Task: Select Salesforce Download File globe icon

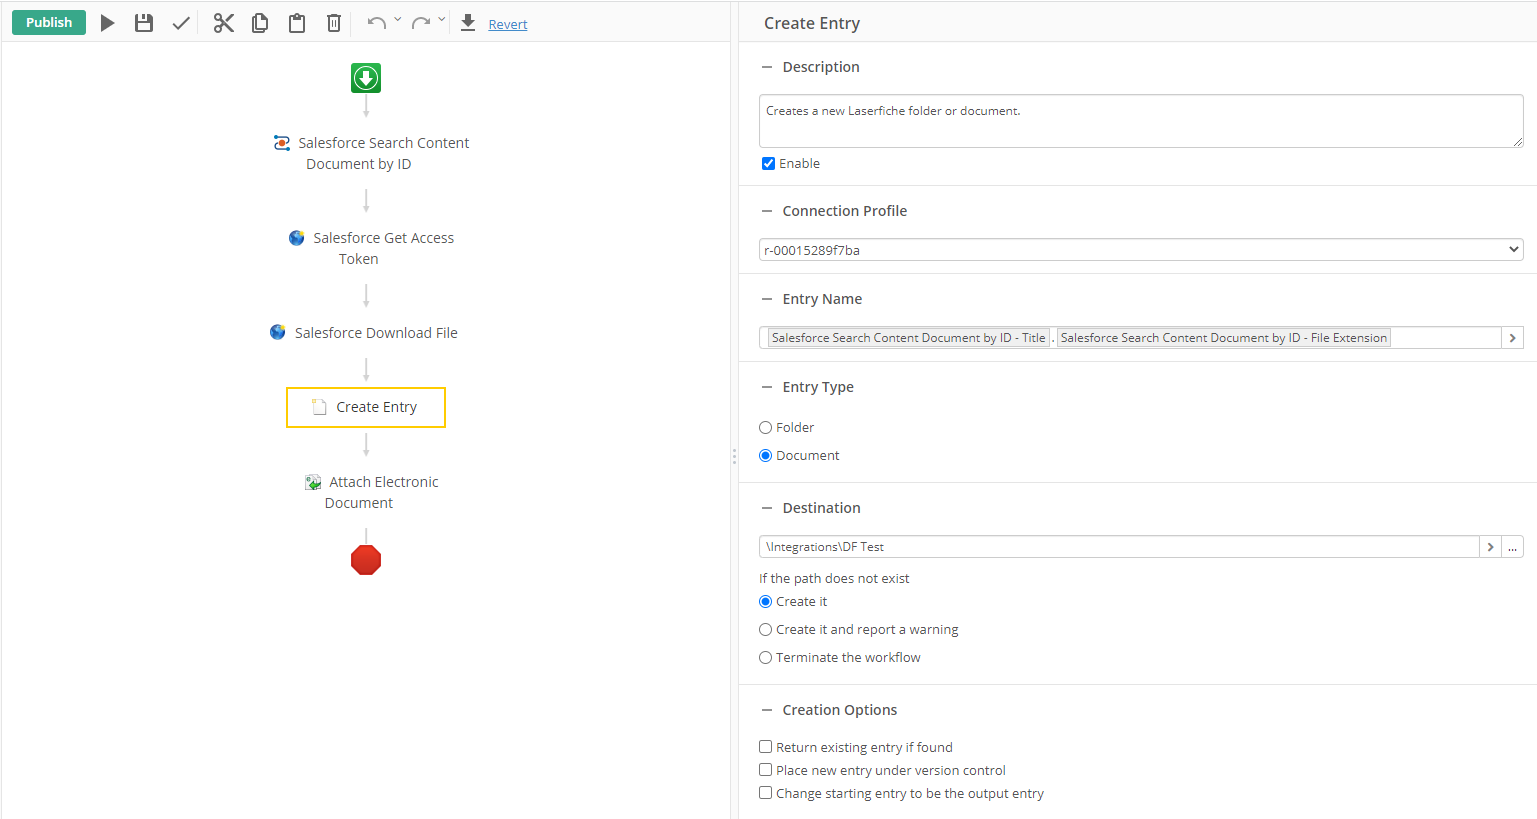Action: click(x=278, y=332)
